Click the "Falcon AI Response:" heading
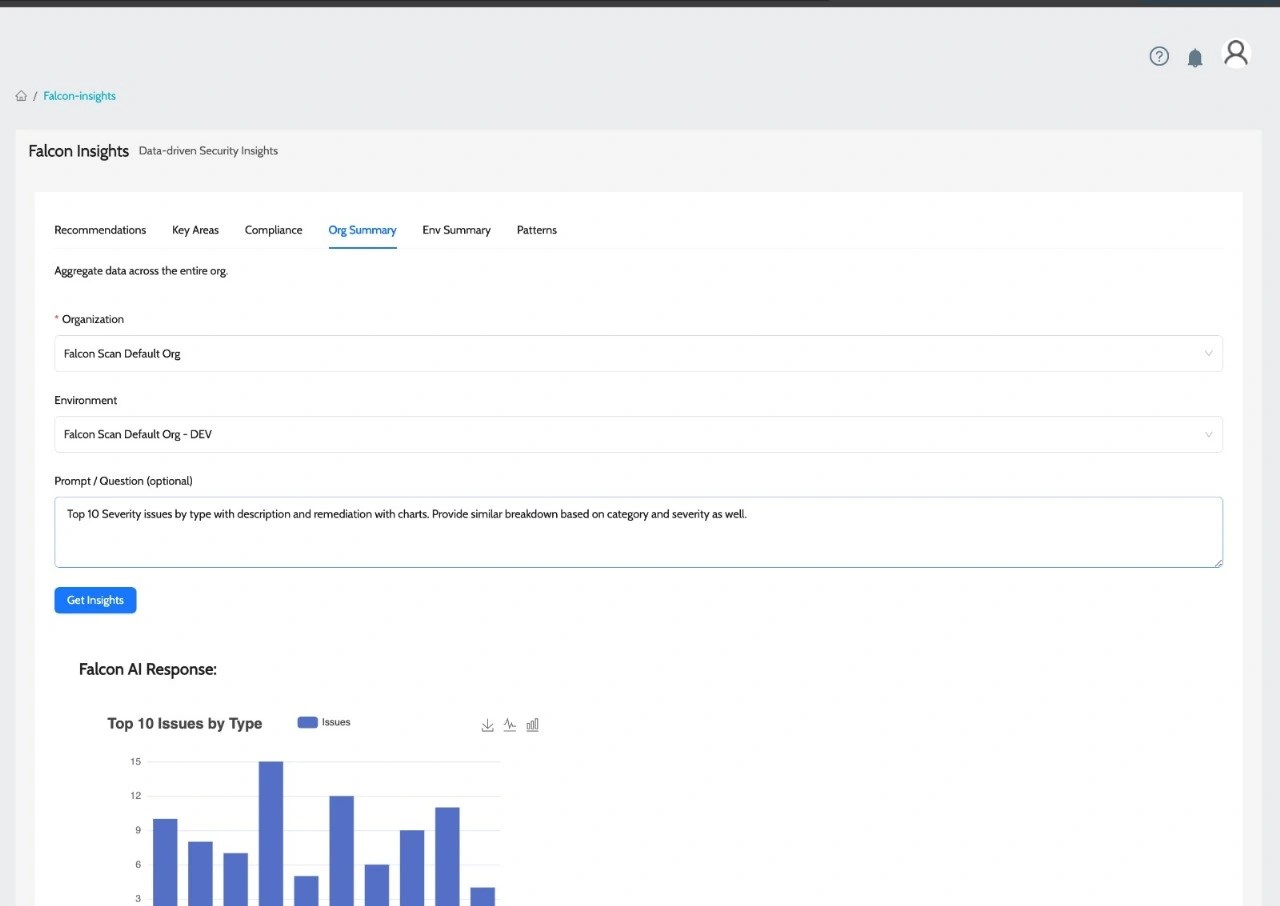The image size is (1280, 906). point(148,670)
